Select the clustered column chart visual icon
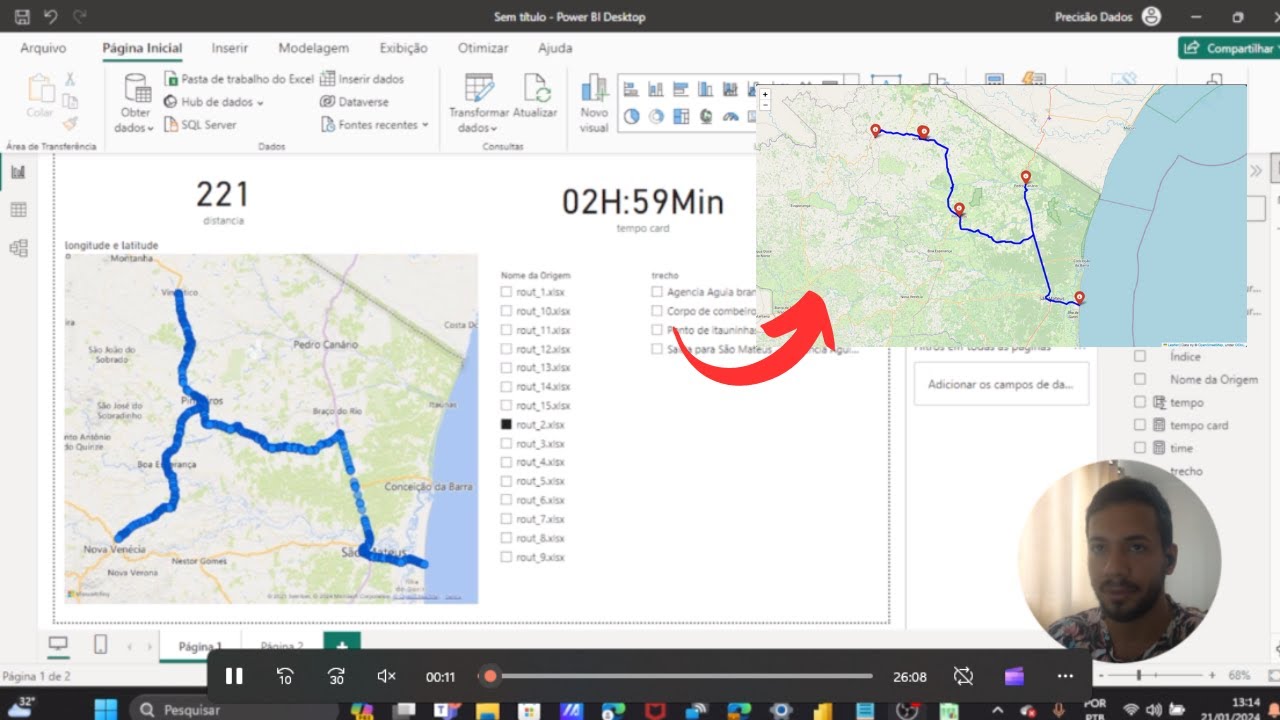This screenshot has width=1280, height=720. pyautogui.click(x=706, y=89)
